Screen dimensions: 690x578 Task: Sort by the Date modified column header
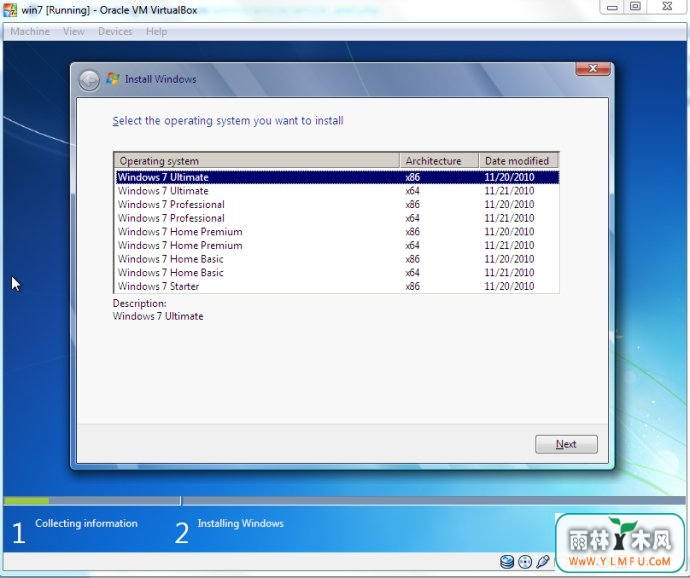tap(519, 161)
